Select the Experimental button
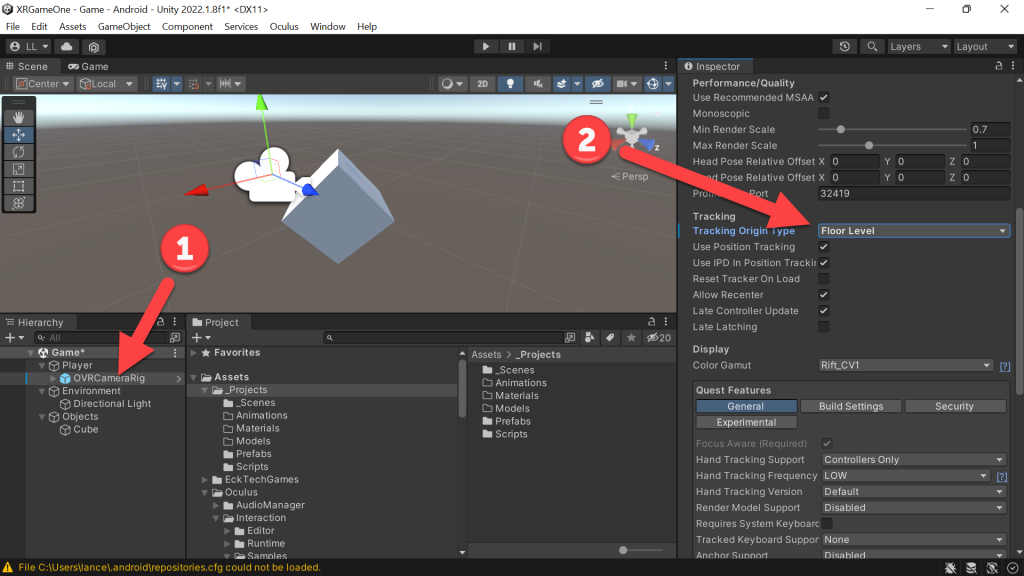 [x=746, y=423]
